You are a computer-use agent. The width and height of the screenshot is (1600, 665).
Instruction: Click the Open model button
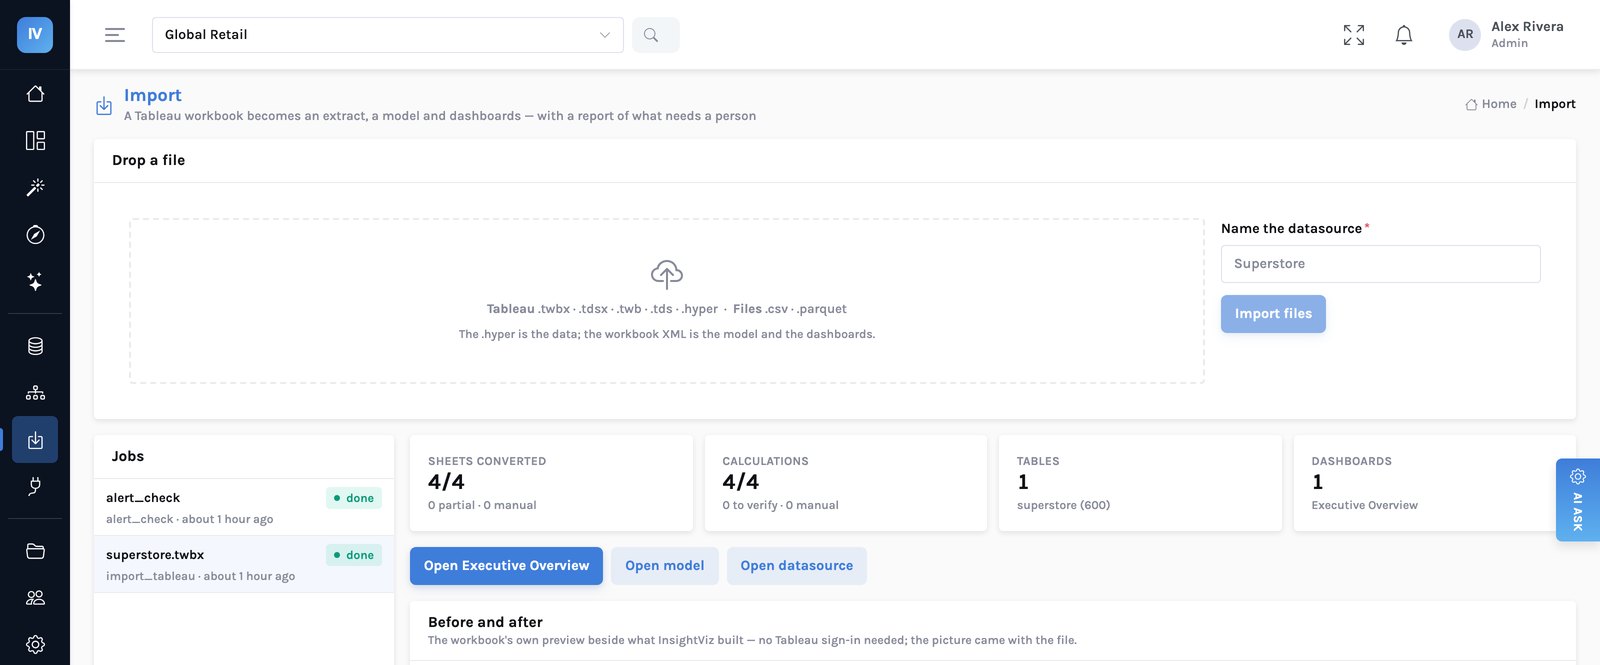point(665,566)
